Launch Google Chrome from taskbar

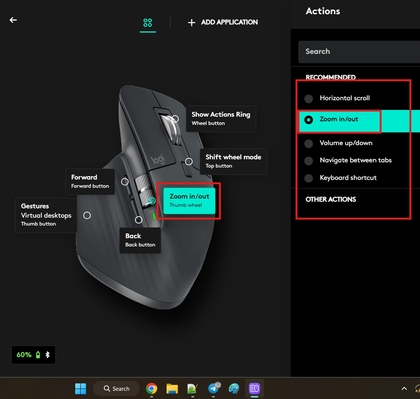[152, 388]
